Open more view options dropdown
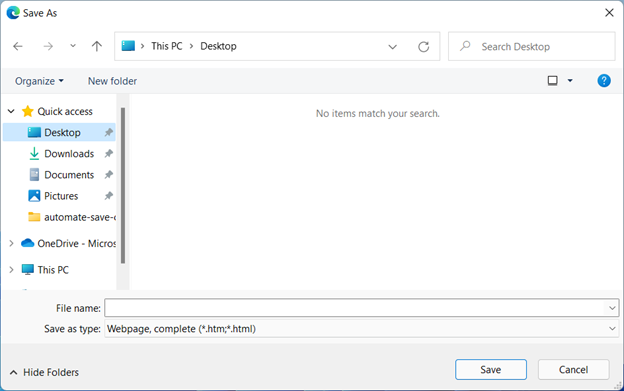 pos(570,81)
